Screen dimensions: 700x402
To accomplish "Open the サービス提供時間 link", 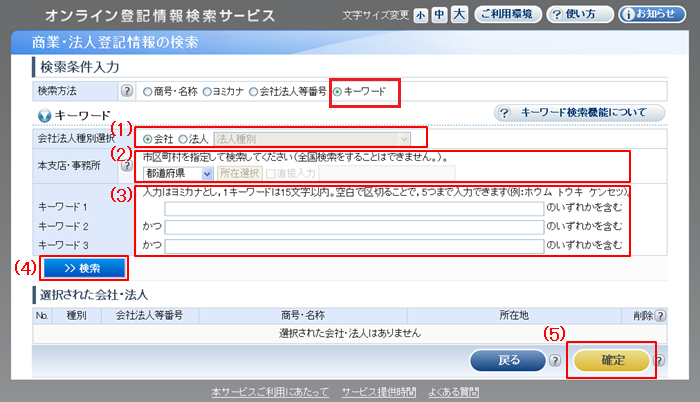I will (379, 392).
